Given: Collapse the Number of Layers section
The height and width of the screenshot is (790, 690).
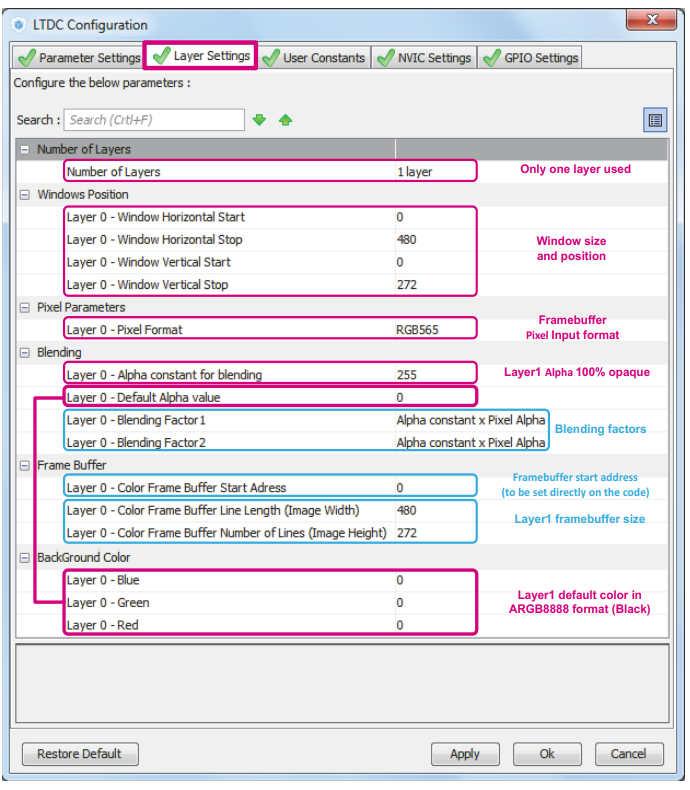Looking at the screenshot, I should pyautogui.click(x=25, y=149).
